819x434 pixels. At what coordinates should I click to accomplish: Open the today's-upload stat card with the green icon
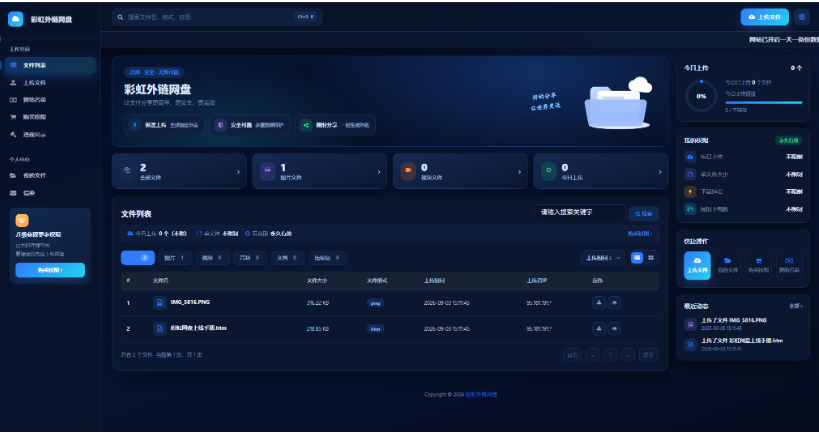601,171
